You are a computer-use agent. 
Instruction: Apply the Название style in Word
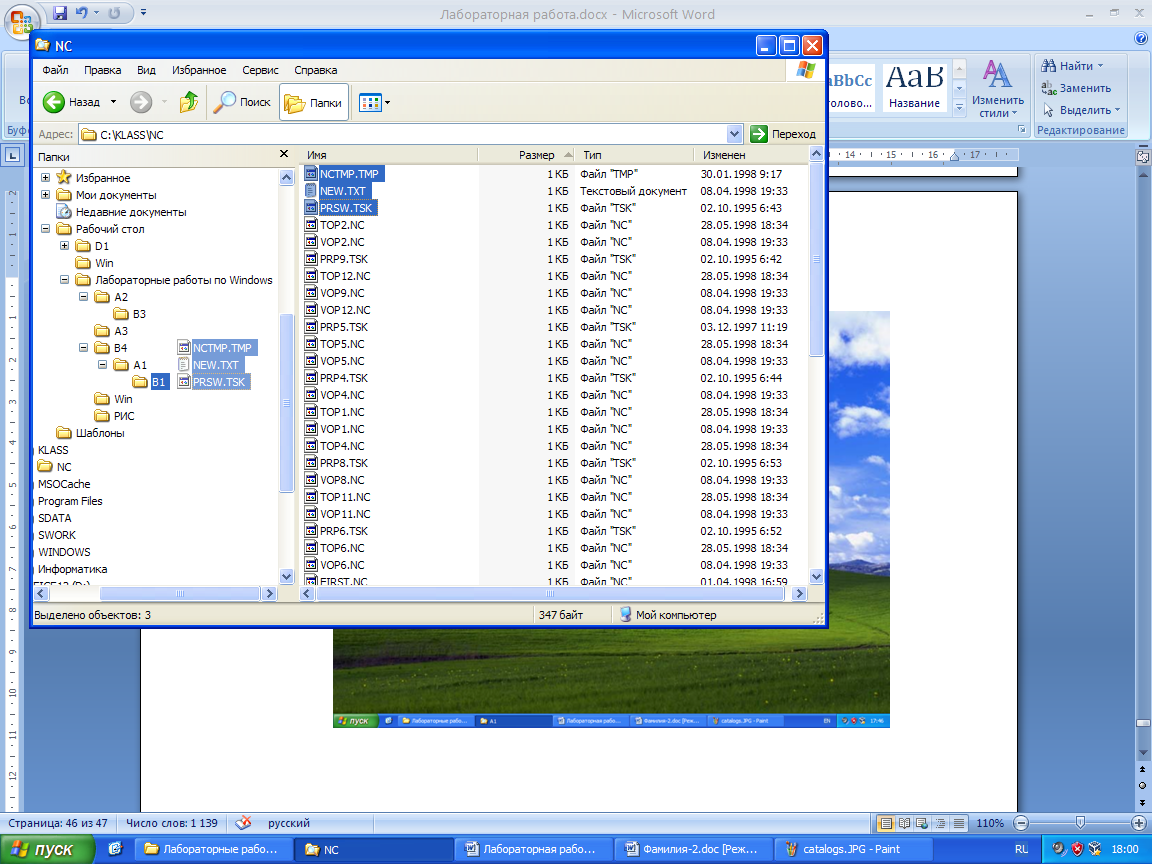(914, 86)
